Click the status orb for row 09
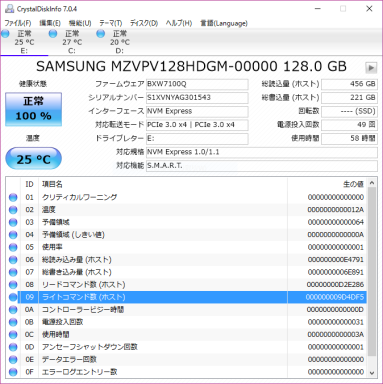 [x=13, y=297]
